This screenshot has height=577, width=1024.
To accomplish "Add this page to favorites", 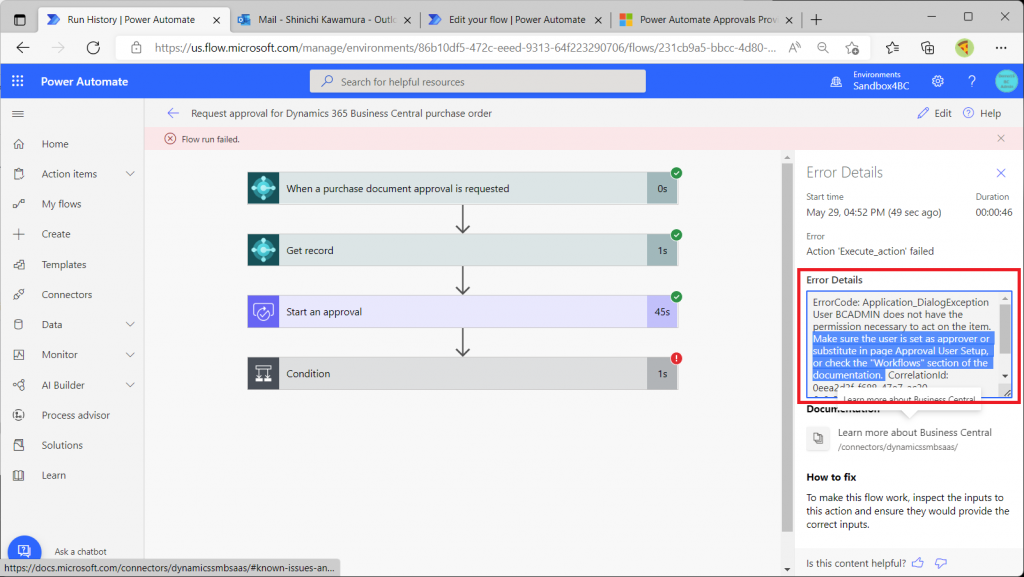I will (x=852, y=48).
